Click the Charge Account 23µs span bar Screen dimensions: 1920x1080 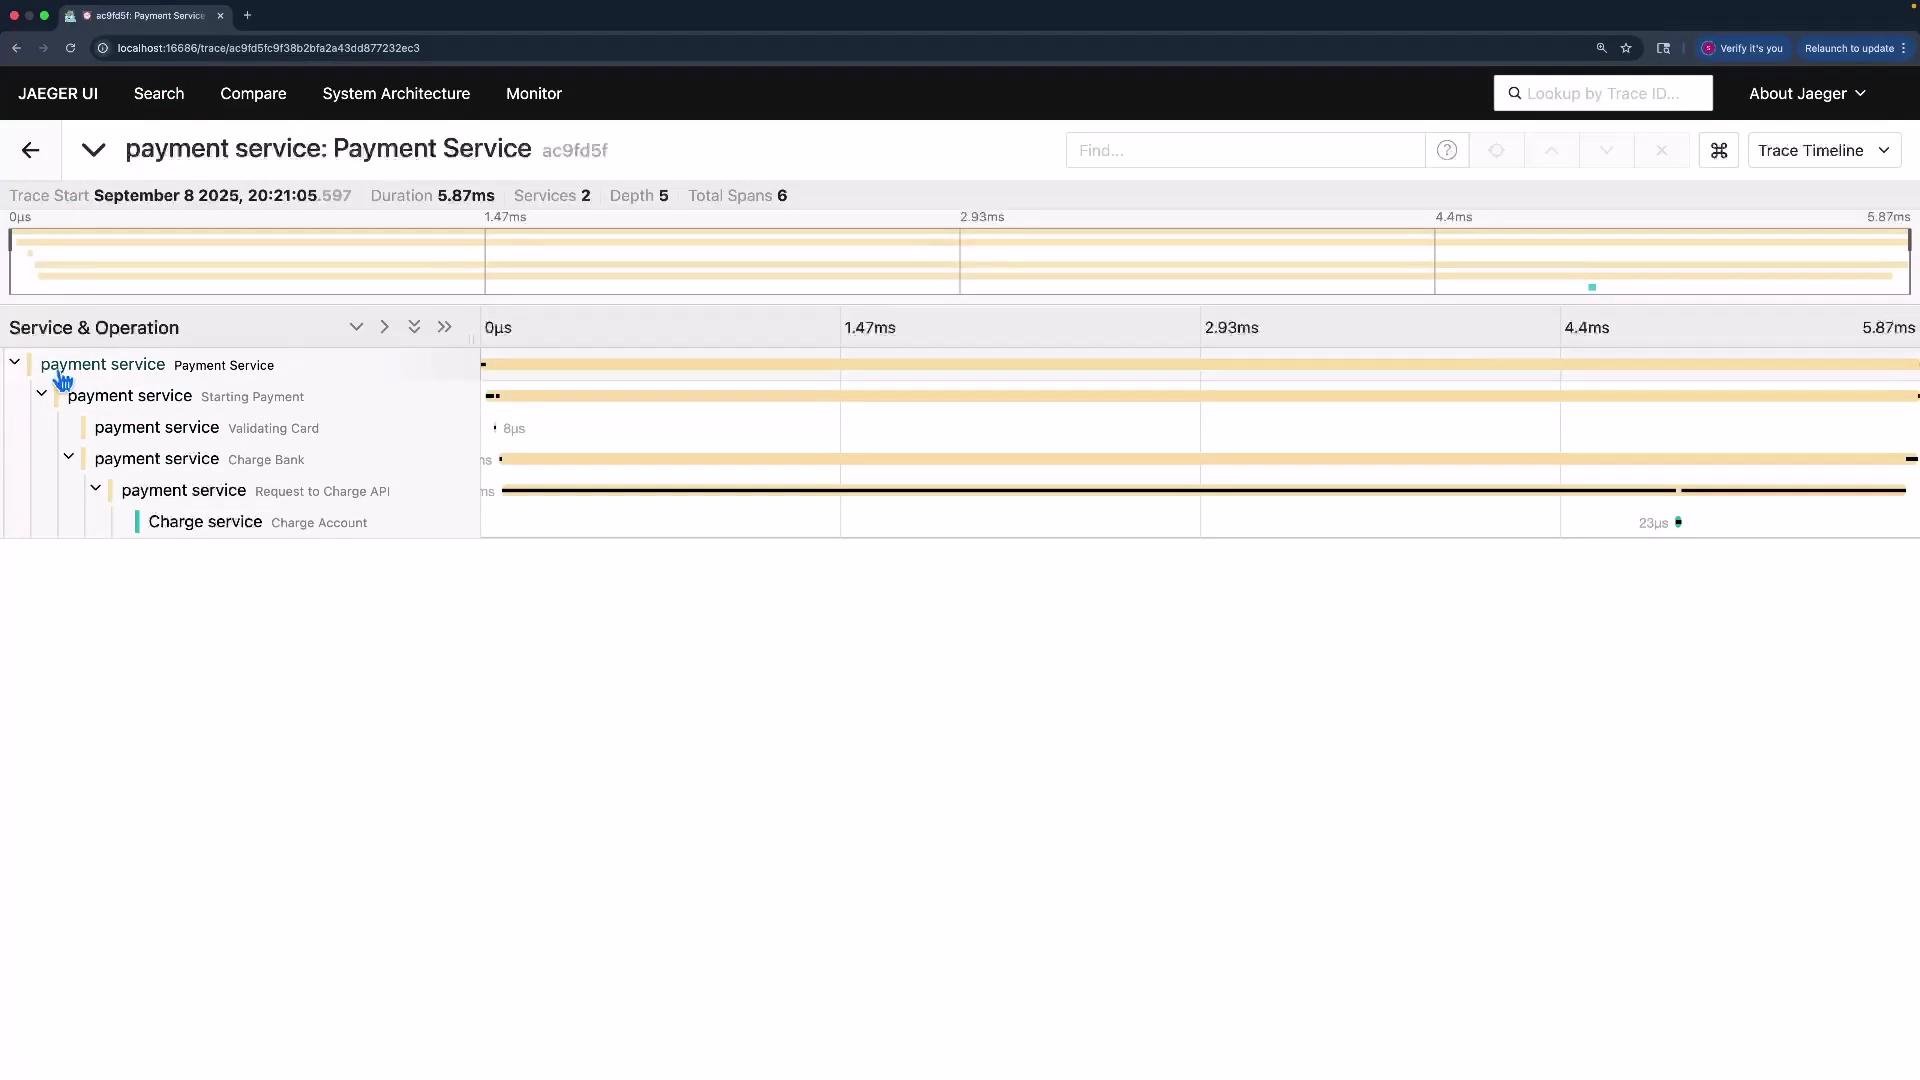(1678, 522)
